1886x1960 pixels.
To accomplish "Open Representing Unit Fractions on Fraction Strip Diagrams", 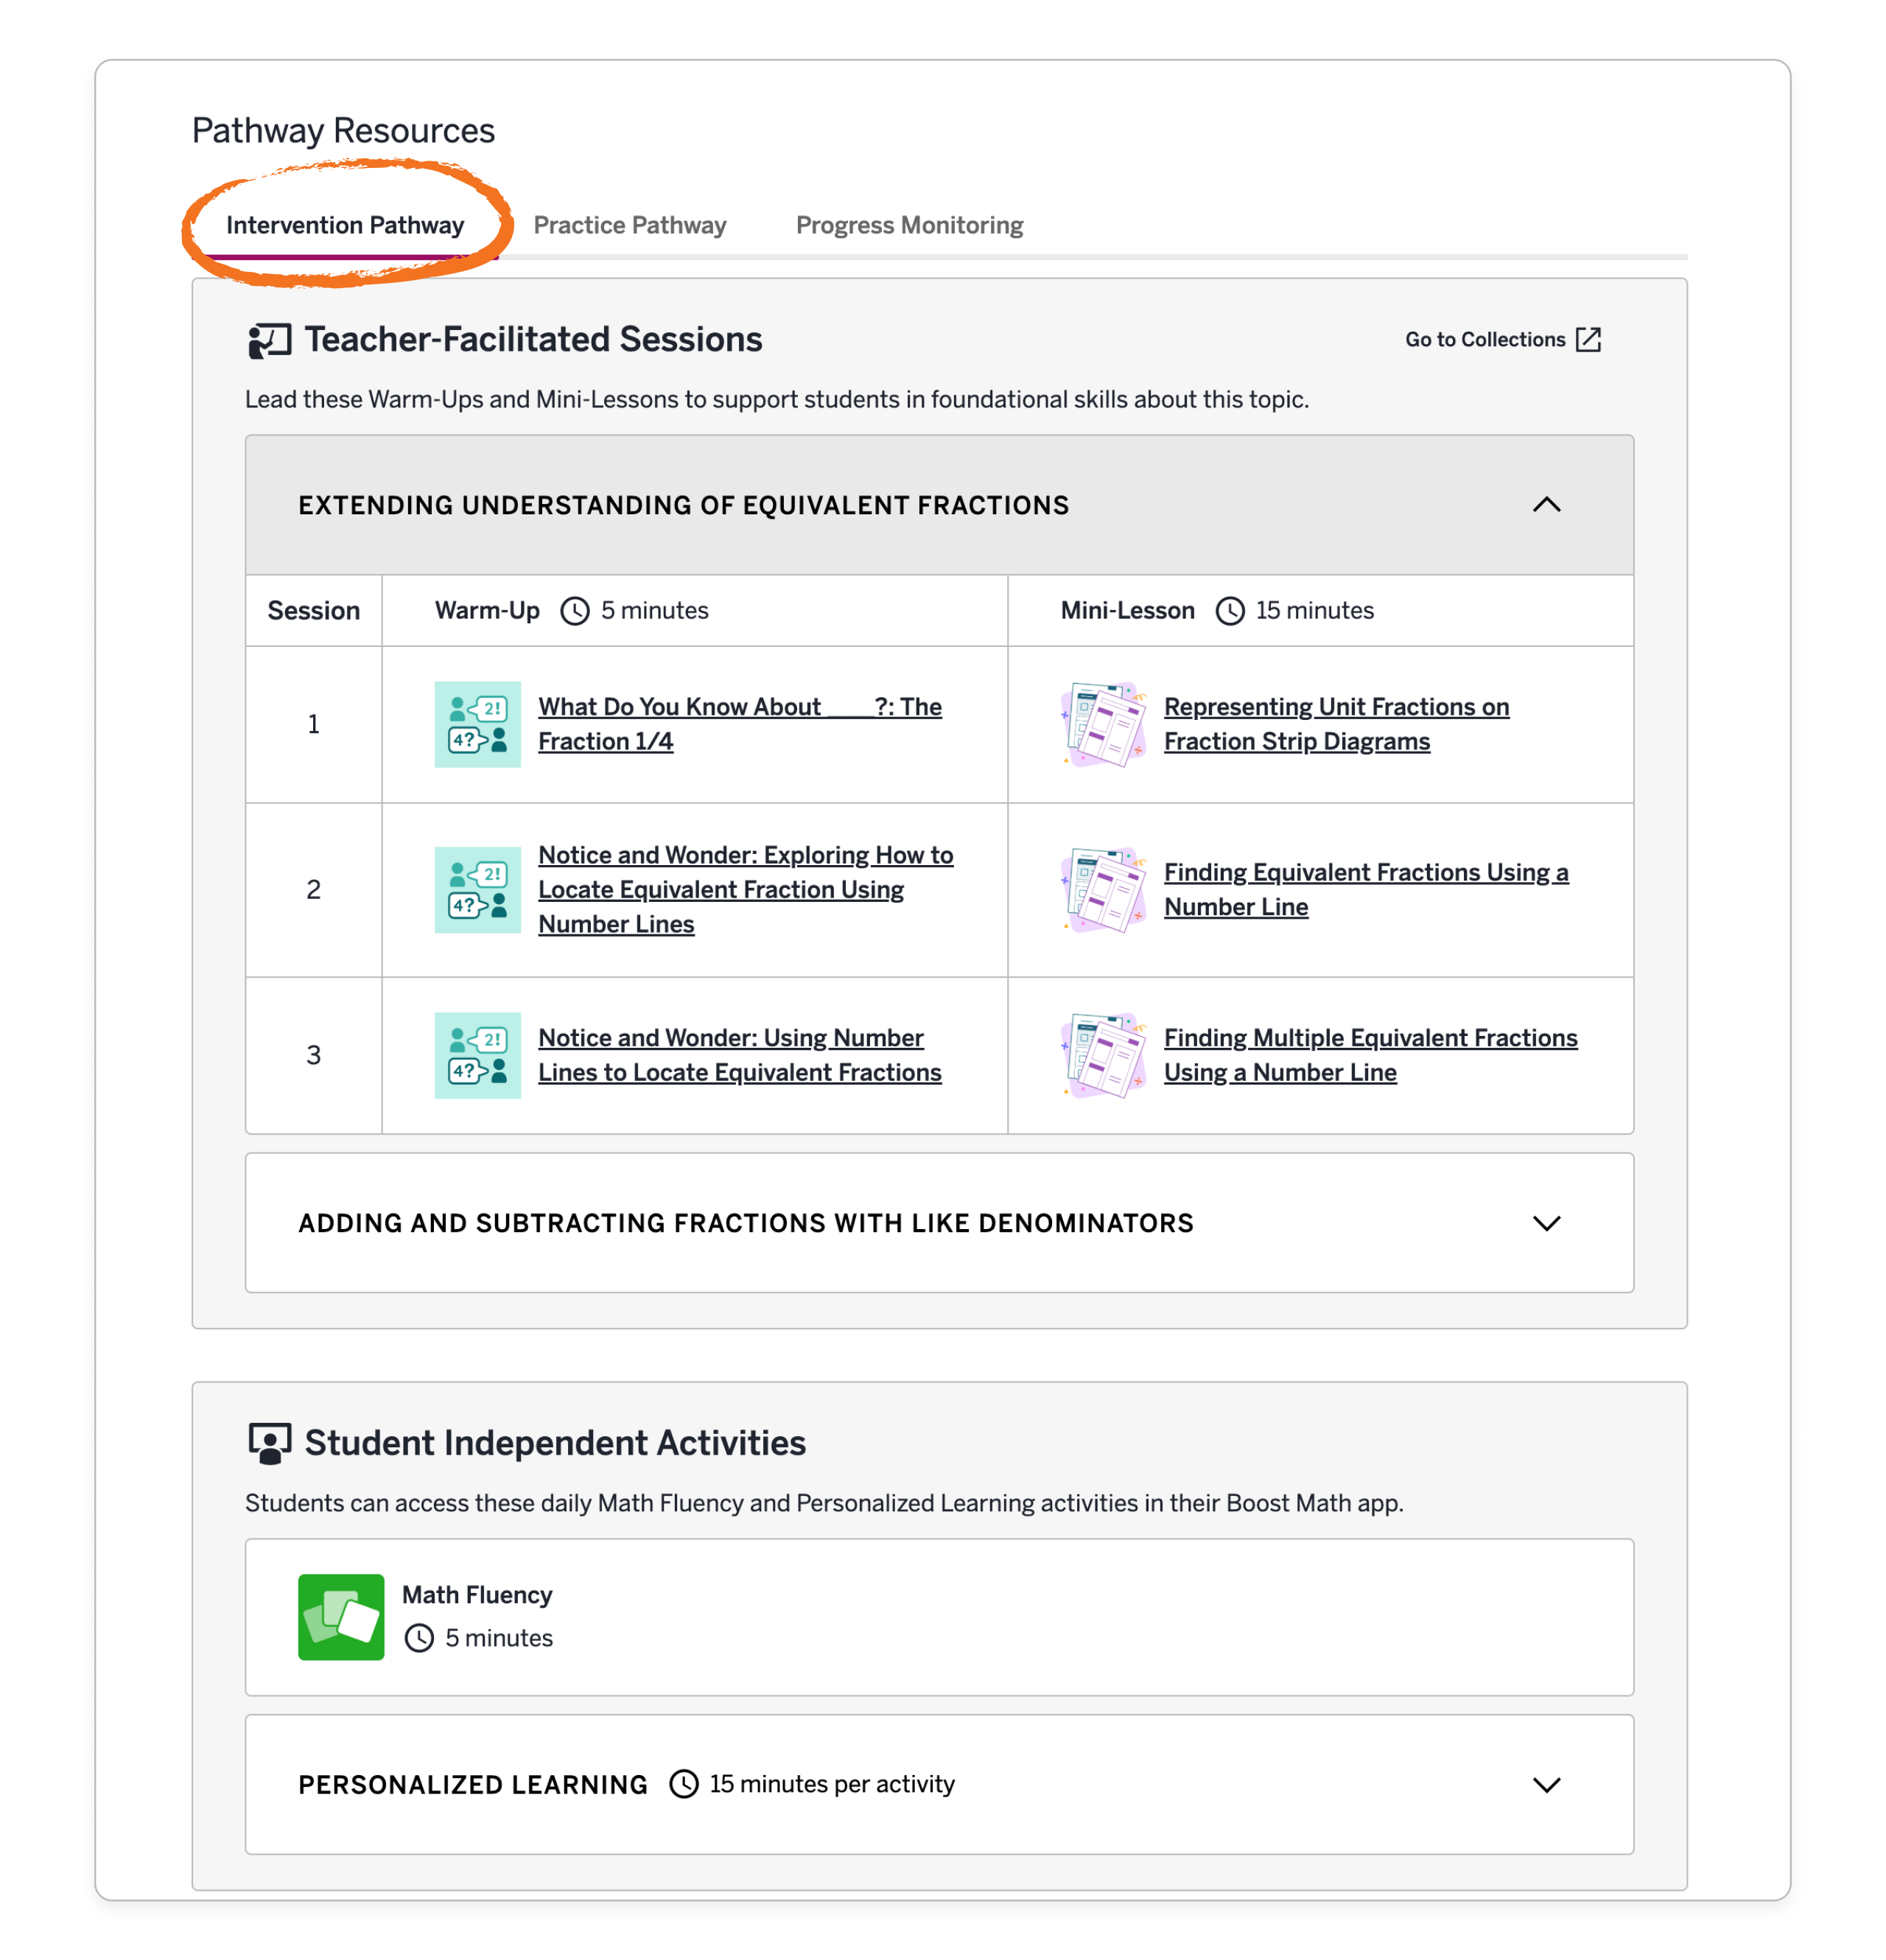I will coord(1336,724).
